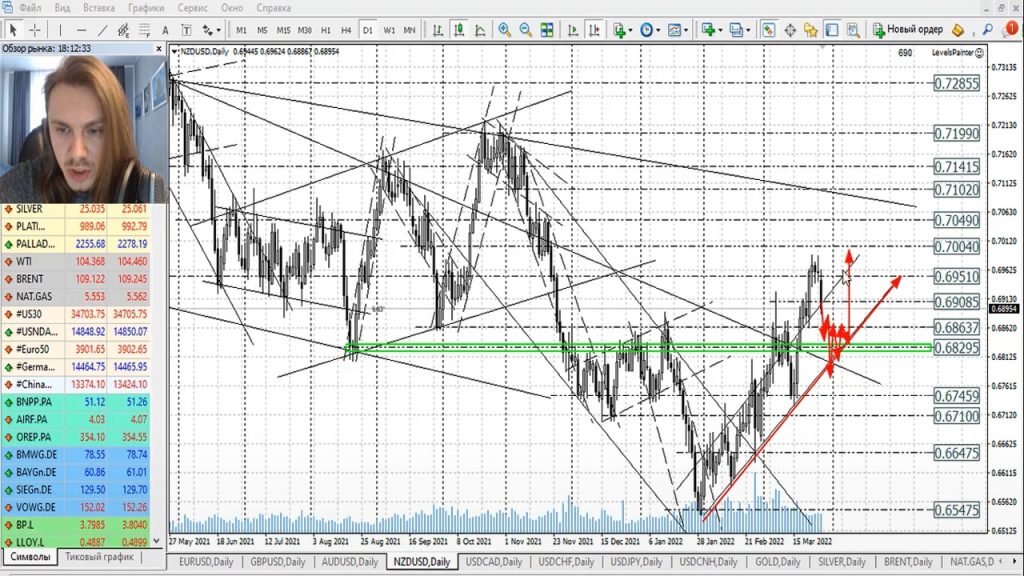Click the tile windows icon
This screenshot has width=1024, height=576.
click(x=549, y=30)
